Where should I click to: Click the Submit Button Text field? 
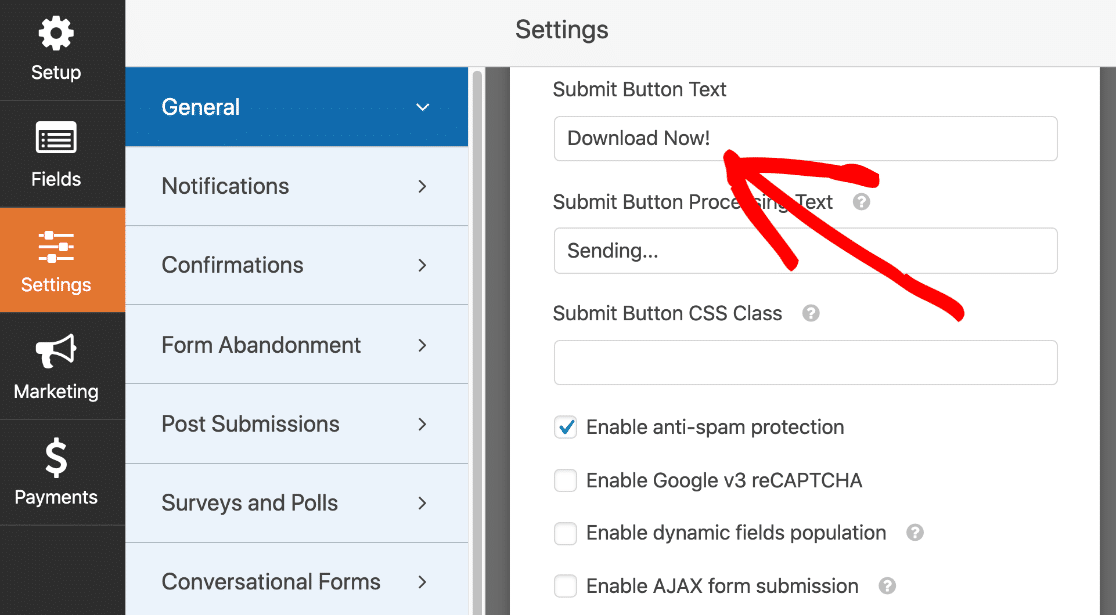(805, 139)
